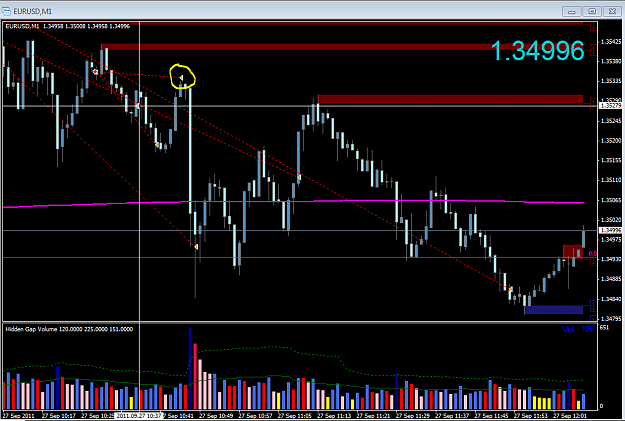Click the 27 Sep 10:17 time axis label

pos(59,415)
